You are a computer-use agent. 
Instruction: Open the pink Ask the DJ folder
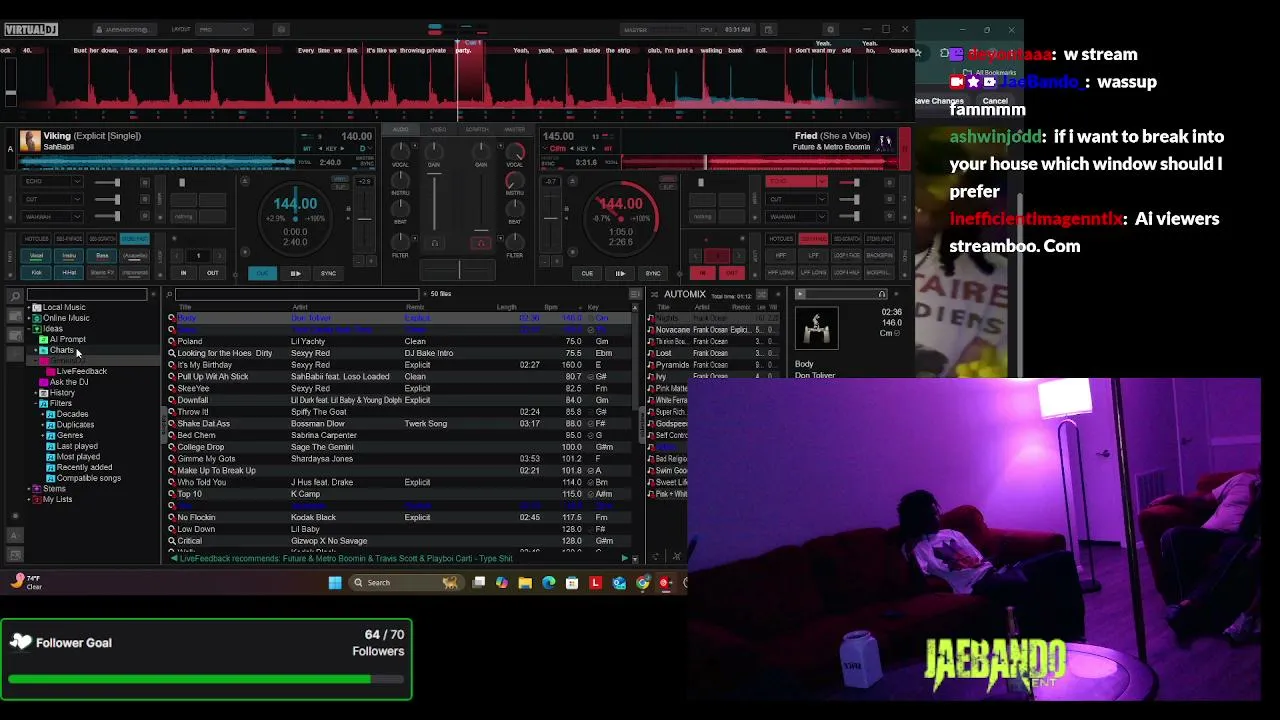(44, 382)
